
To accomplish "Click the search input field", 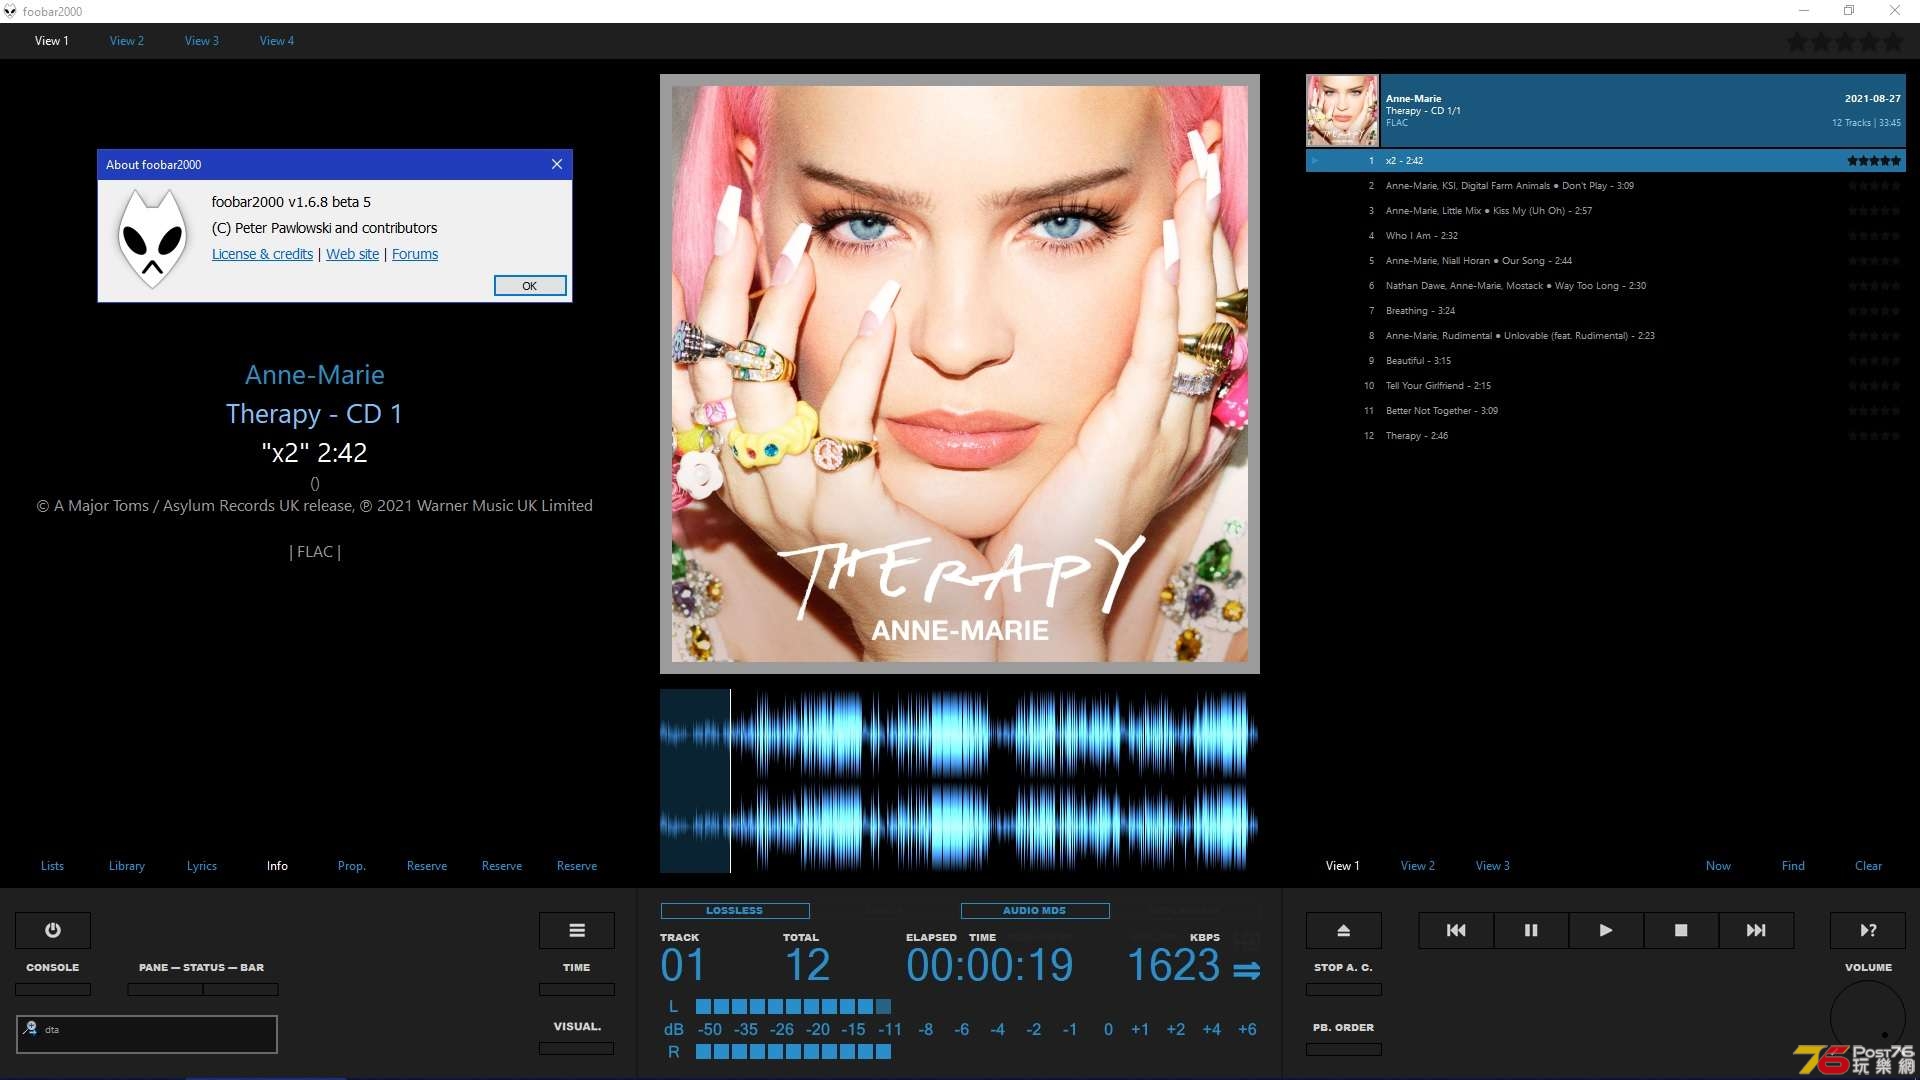I will point(147,1034).
